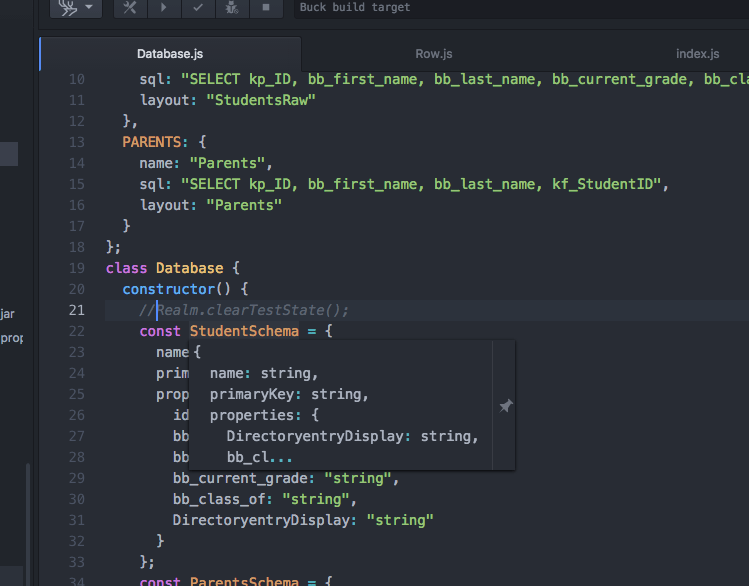Click the PARENTS key on line 13

click(152, 142)
